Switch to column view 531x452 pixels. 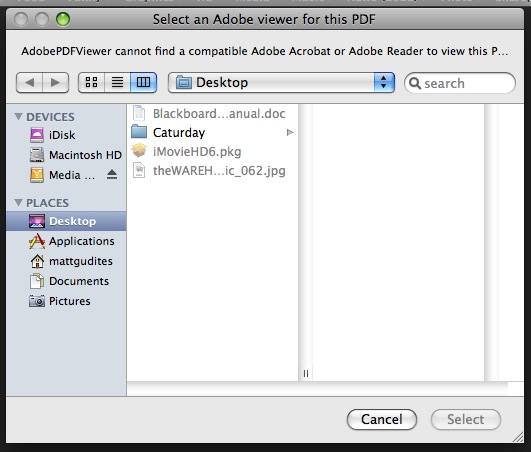[x=143, y=82]
